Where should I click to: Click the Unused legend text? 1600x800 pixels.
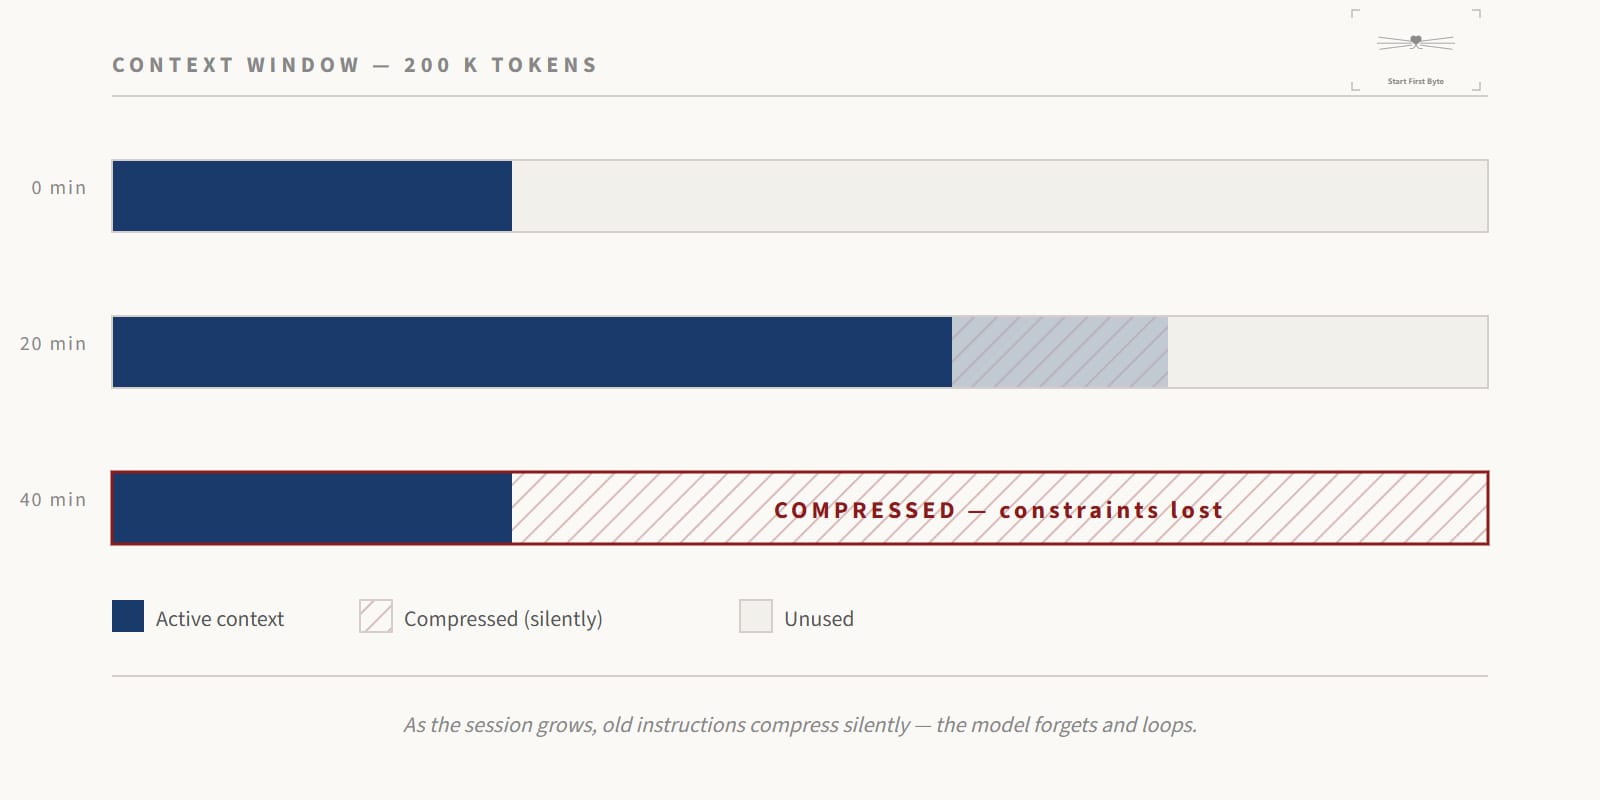[x=819, y=619]
